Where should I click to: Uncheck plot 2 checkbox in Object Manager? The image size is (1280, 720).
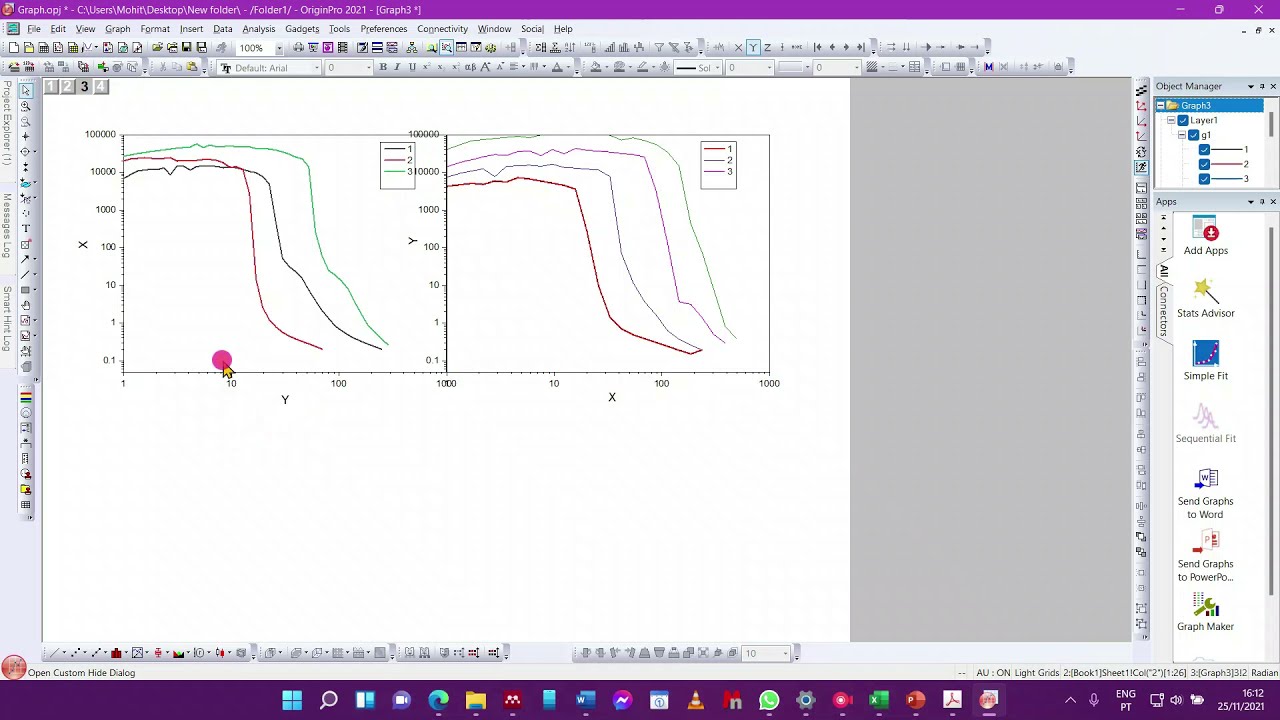(1204, 164)
